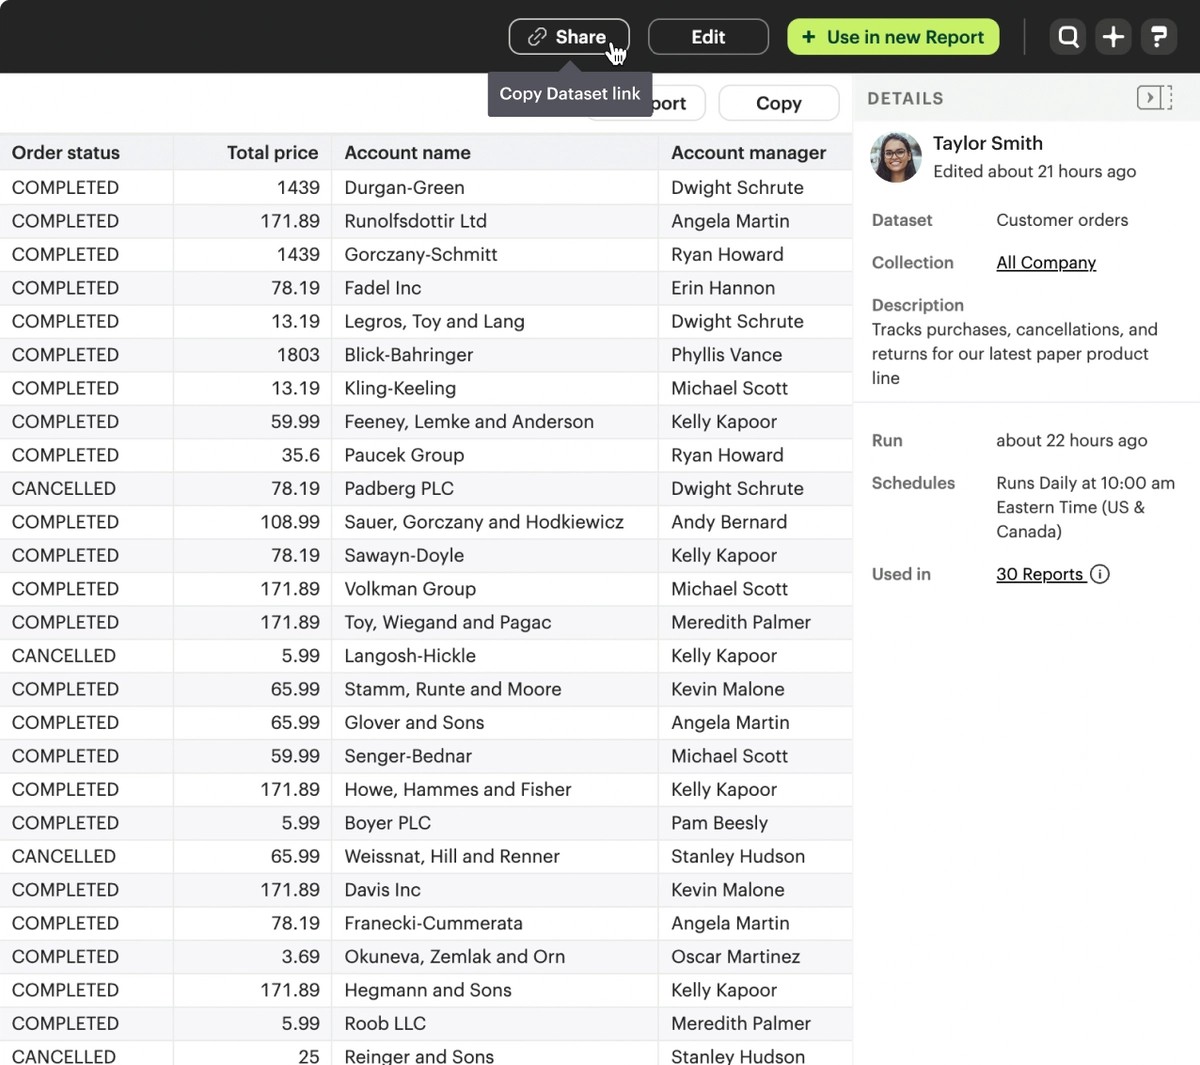Select the Padberg PLC row in the table

pyautogui.click(x=398, y=488)
